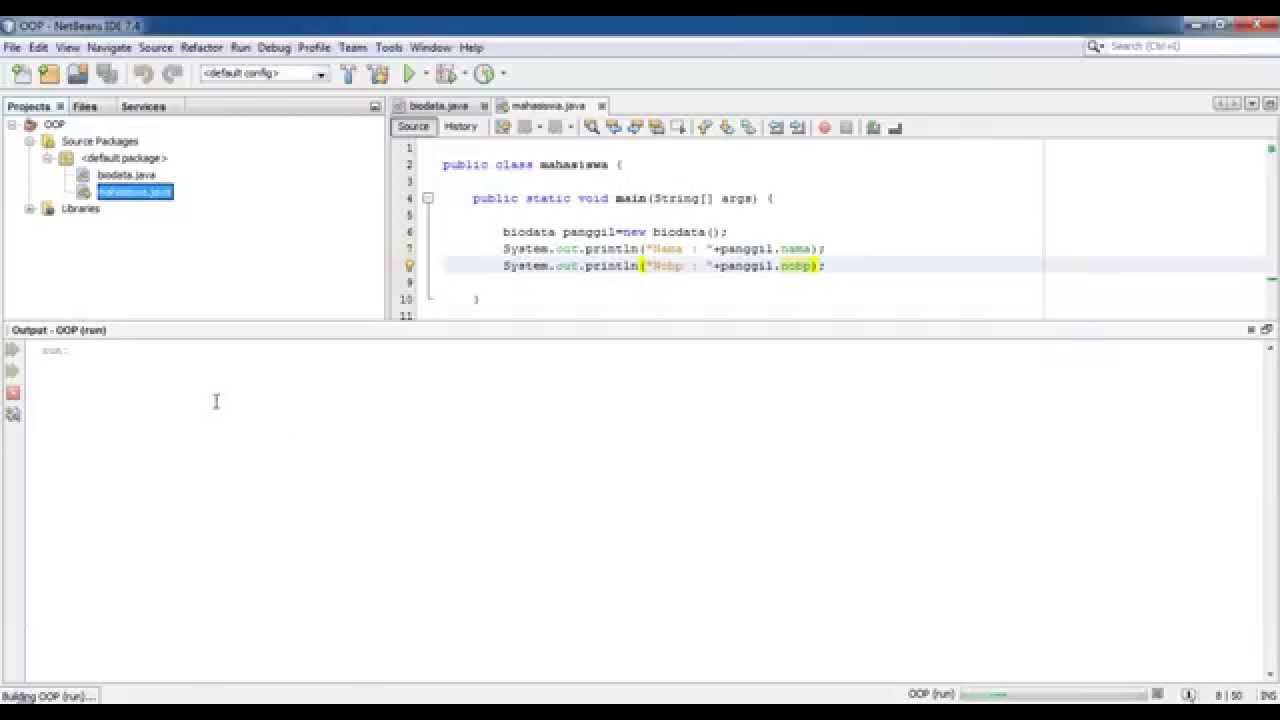Screen dimensions: 1280x720
Task: Click the Next Bookmark icon
Action: pos(727,127)
